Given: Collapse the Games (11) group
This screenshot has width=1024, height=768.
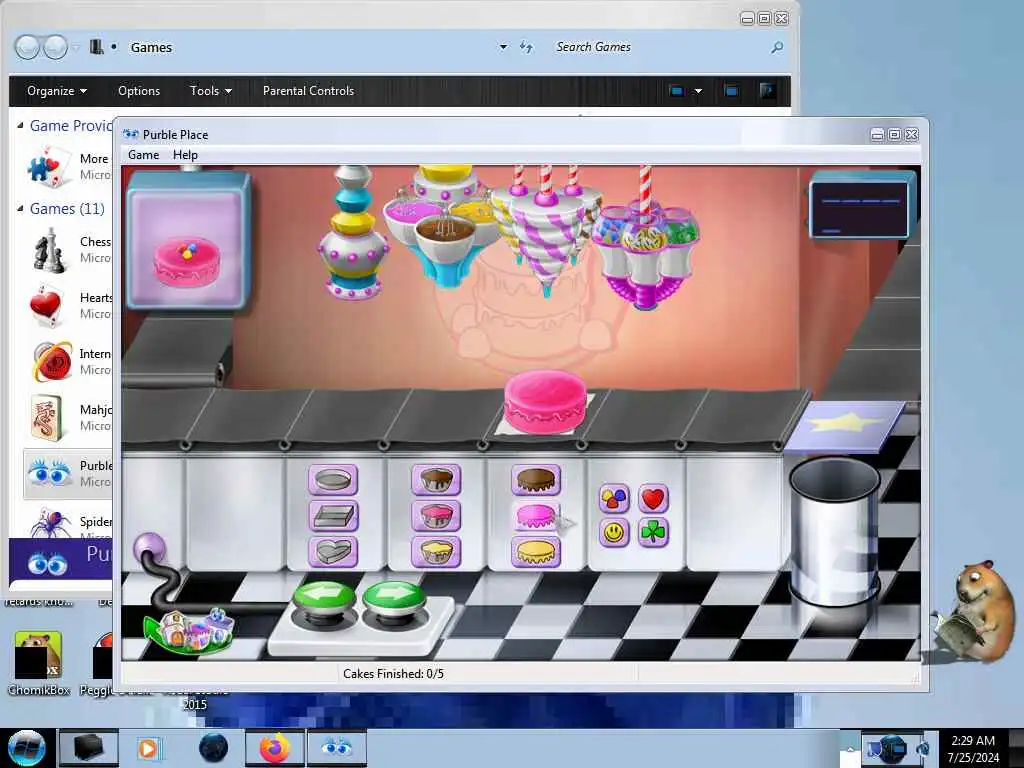Looking at the screenshot, I should click(20, 208).
